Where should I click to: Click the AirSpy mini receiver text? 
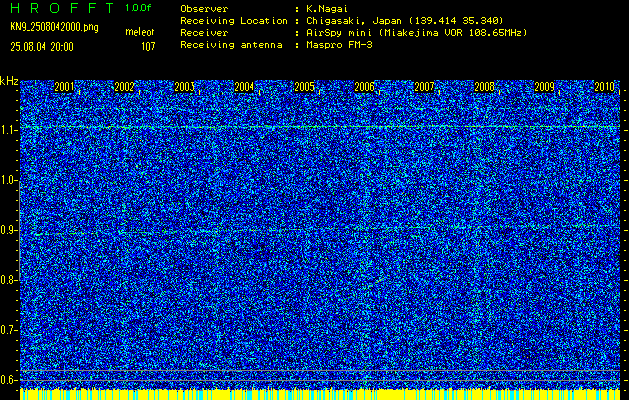(416, 33)
